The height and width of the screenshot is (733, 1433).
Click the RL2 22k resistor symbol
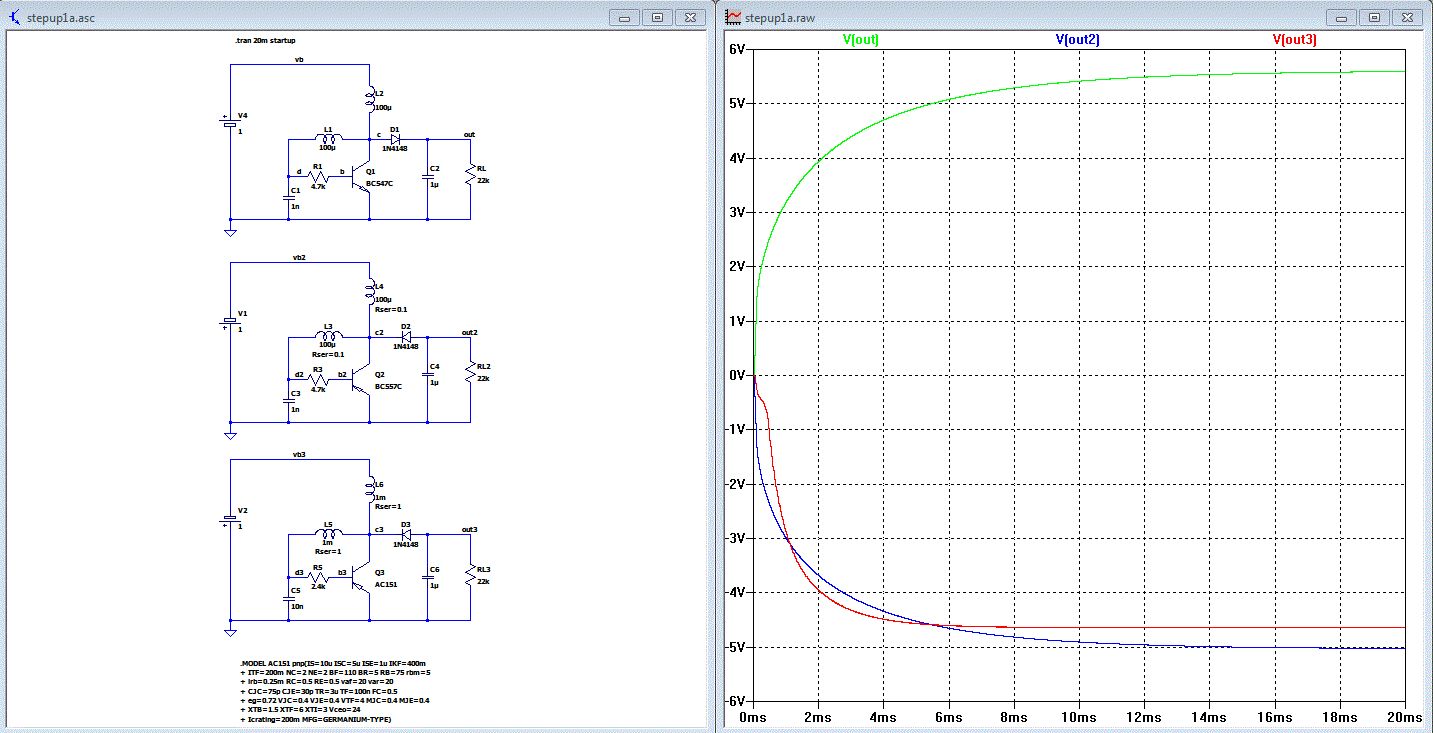click(470, 372)
